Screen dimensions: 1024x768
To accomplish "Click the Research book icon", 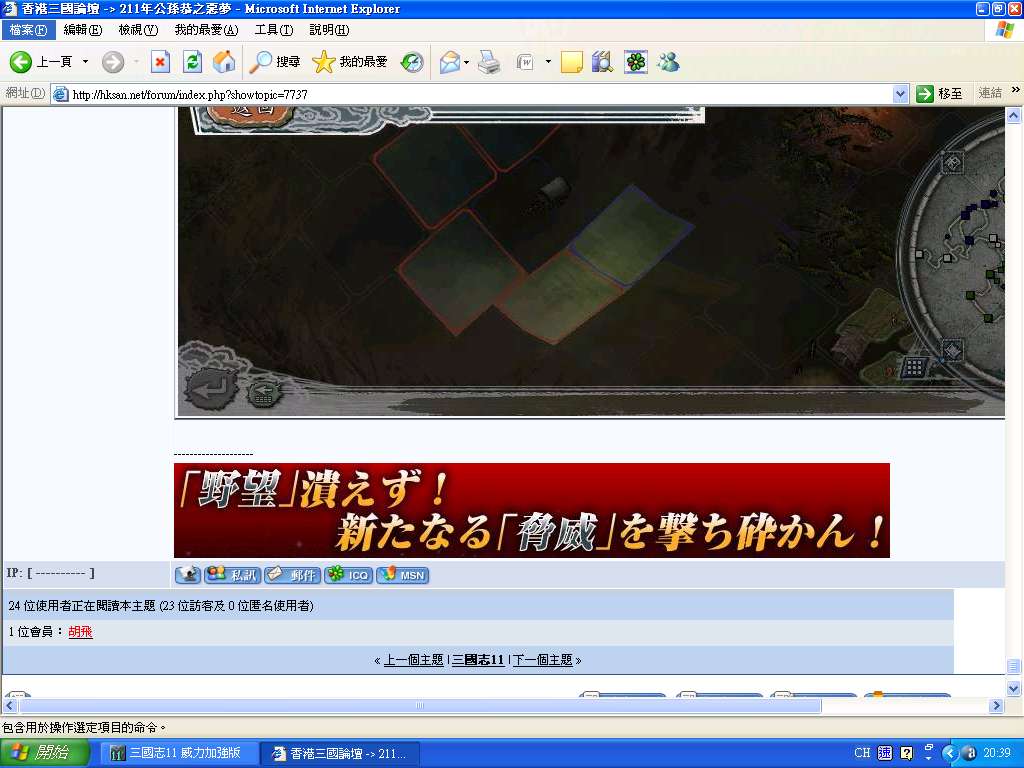I will coord(602,62).
